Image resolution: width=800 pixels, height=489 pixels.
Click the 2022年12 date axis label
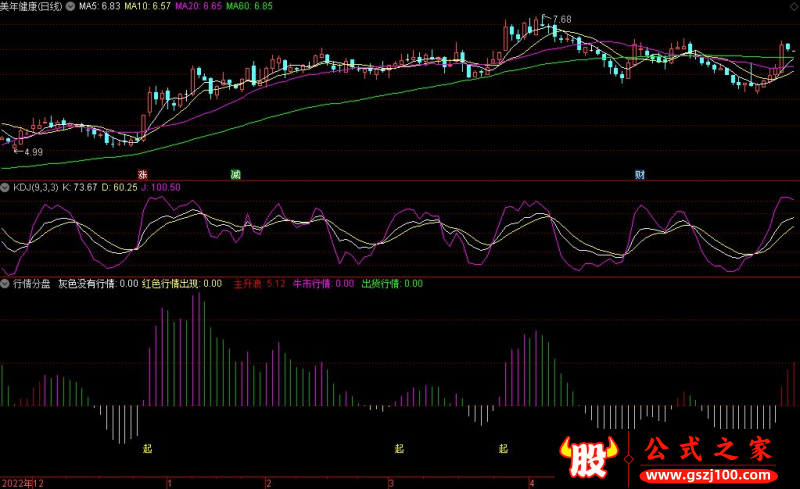point(22,483)
